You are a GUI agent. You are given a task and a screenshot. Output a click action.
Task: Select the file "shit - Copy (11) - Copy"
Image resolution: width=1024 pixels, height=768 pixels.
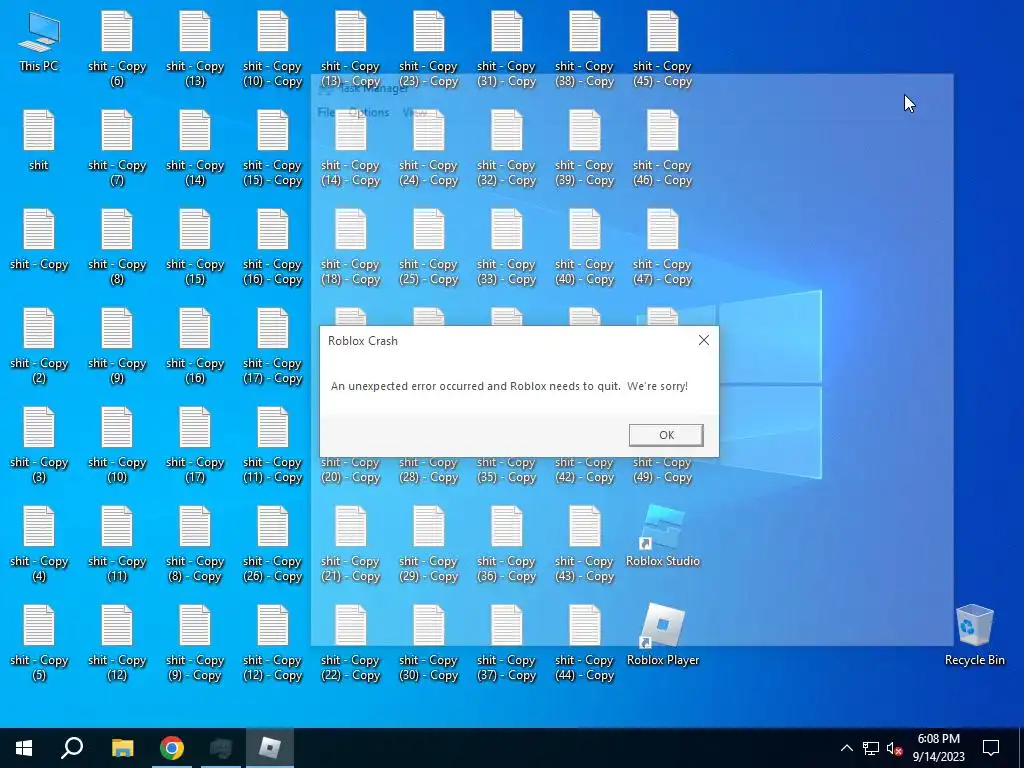(x=272, y=445)
